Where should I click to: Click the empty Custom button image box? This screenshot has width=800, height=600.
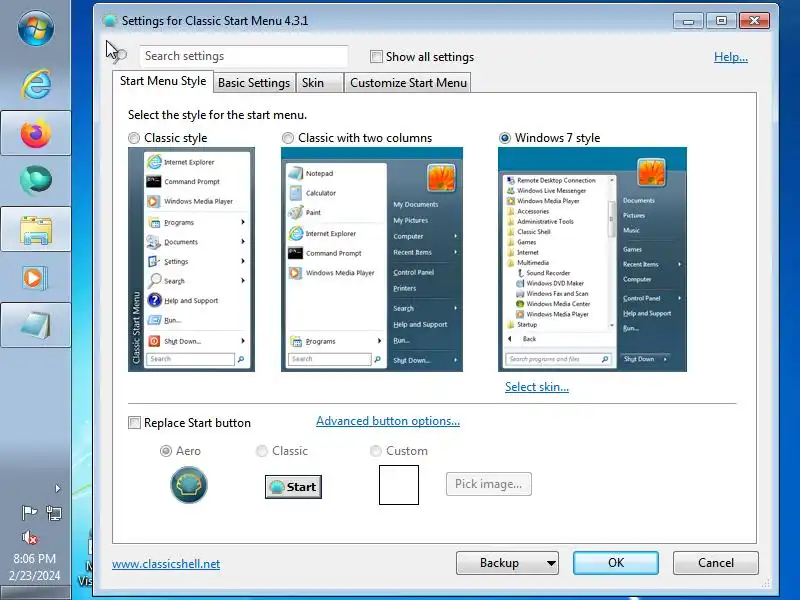(399, 485)
